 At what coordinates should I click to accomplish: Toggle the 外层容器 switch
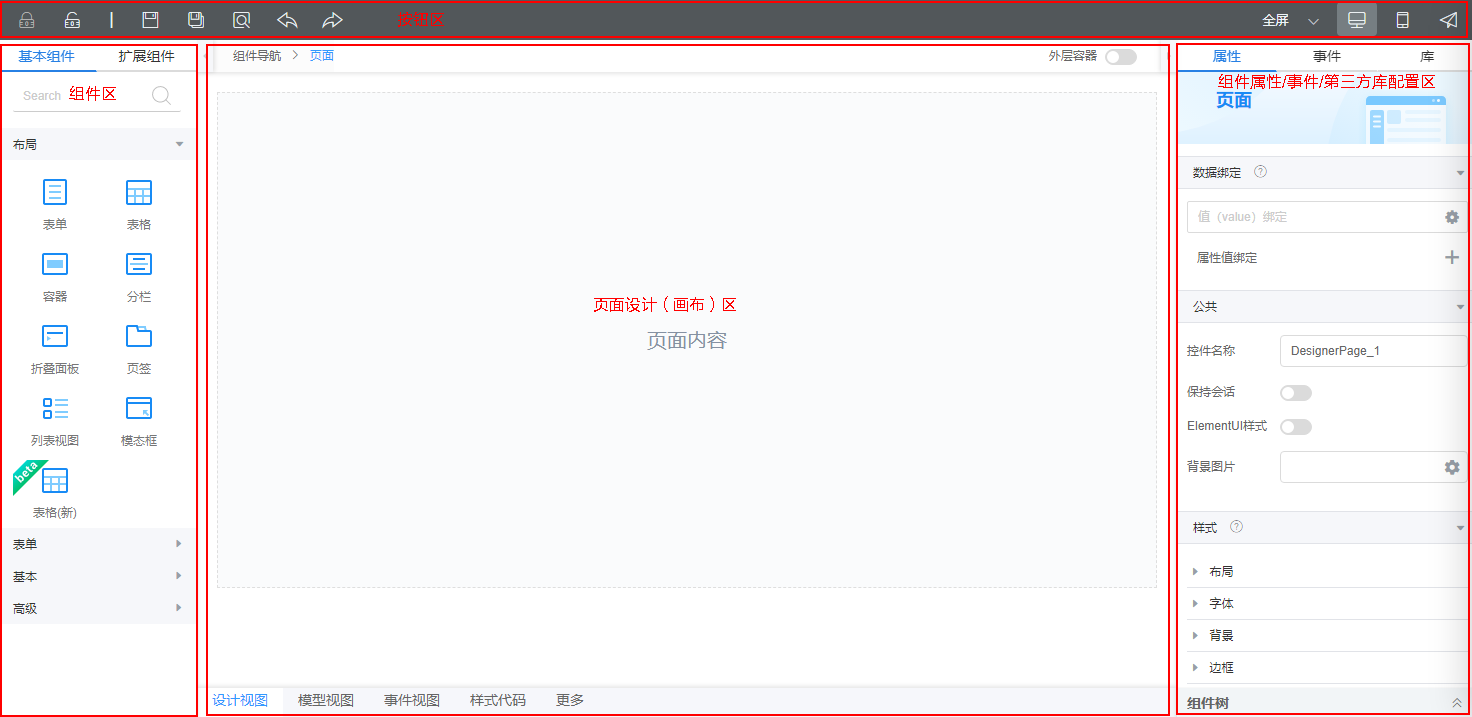point(1121,57)
